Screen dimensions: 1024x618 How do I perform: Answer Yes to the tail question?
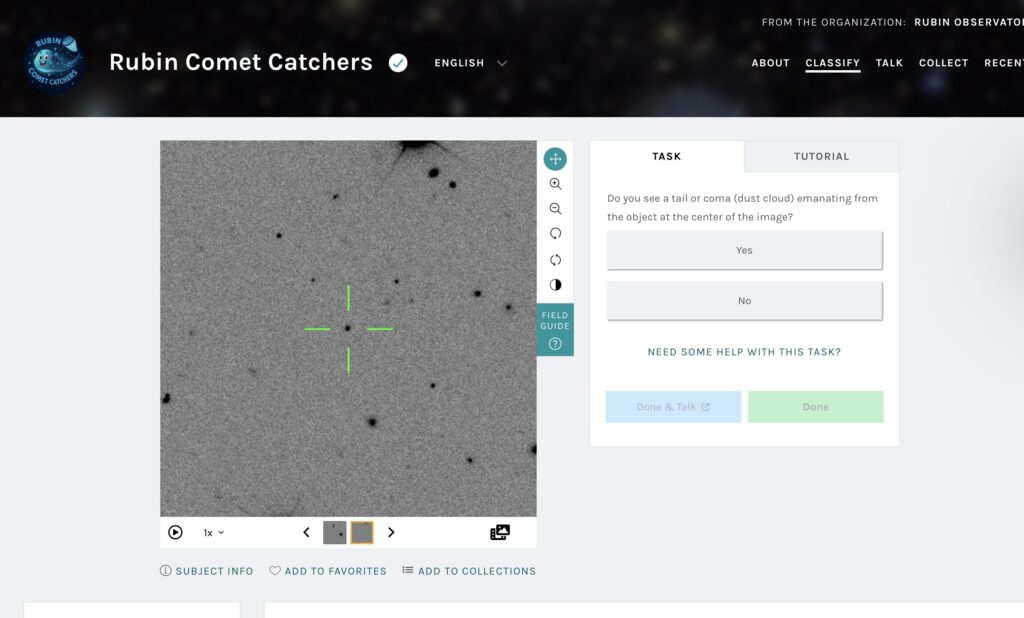(x=744, y=251)
